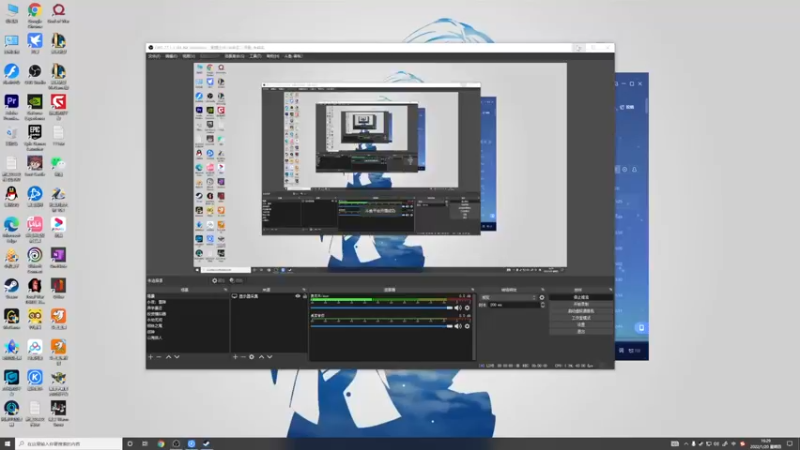Open Steam desktop shortcut

[x=11, y=288]
